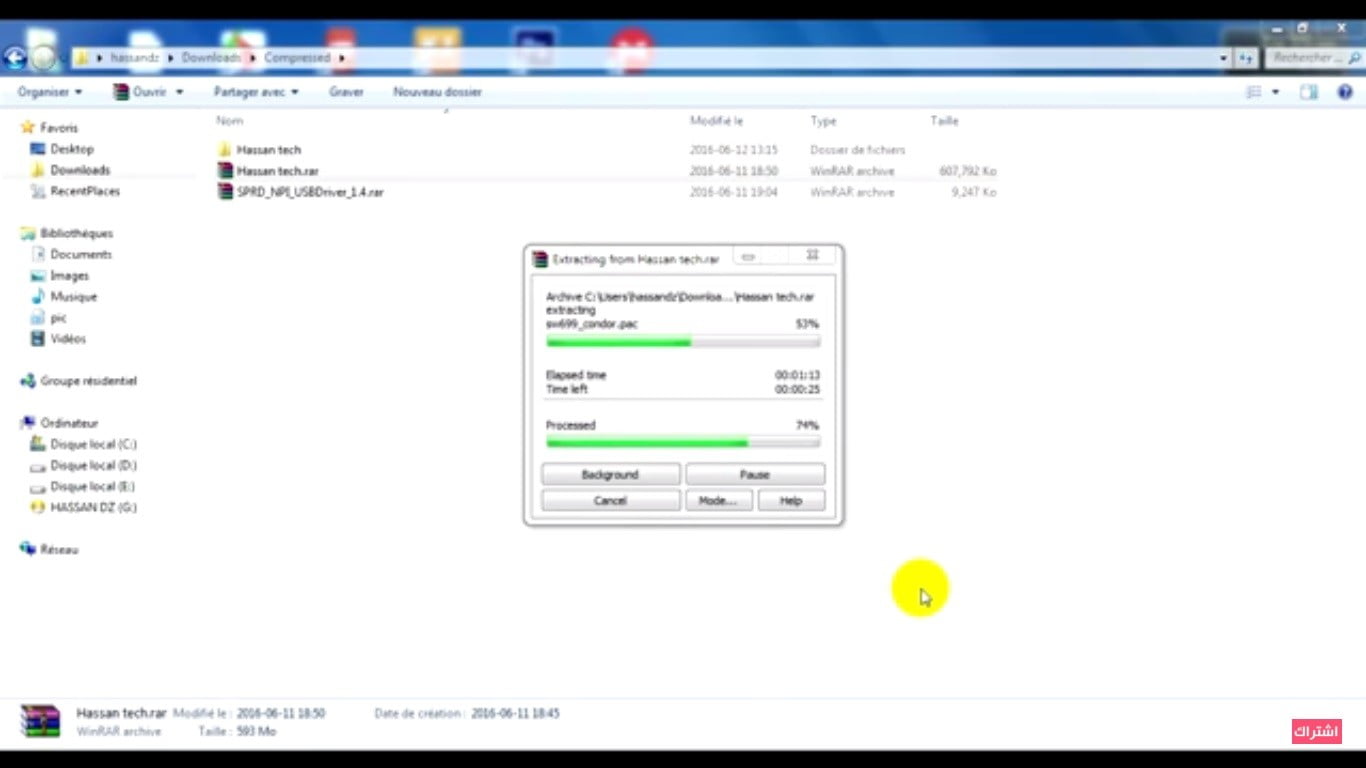
Task: Click the back navigation arrow
Action: [14, 58]
